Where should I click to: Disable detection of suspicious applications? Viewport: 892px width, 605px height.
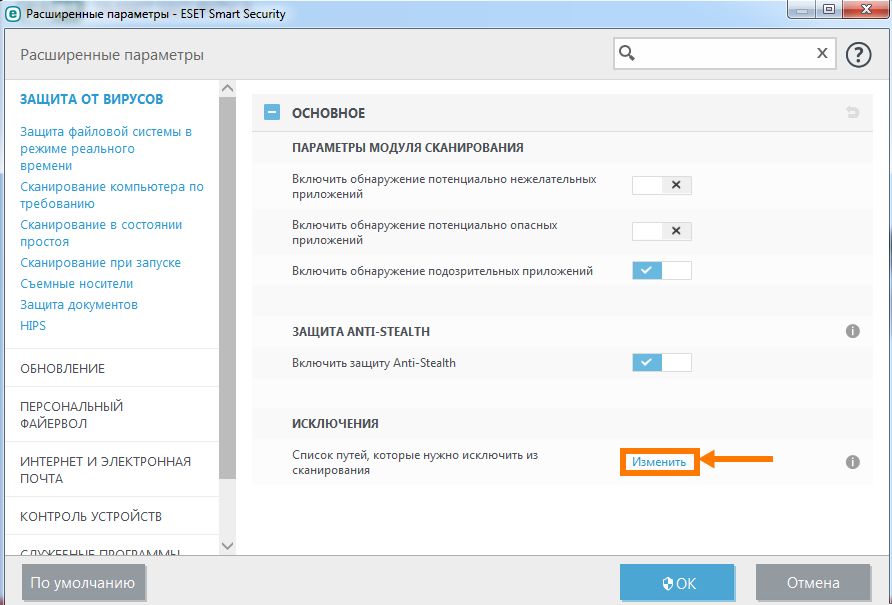point(662,270)
